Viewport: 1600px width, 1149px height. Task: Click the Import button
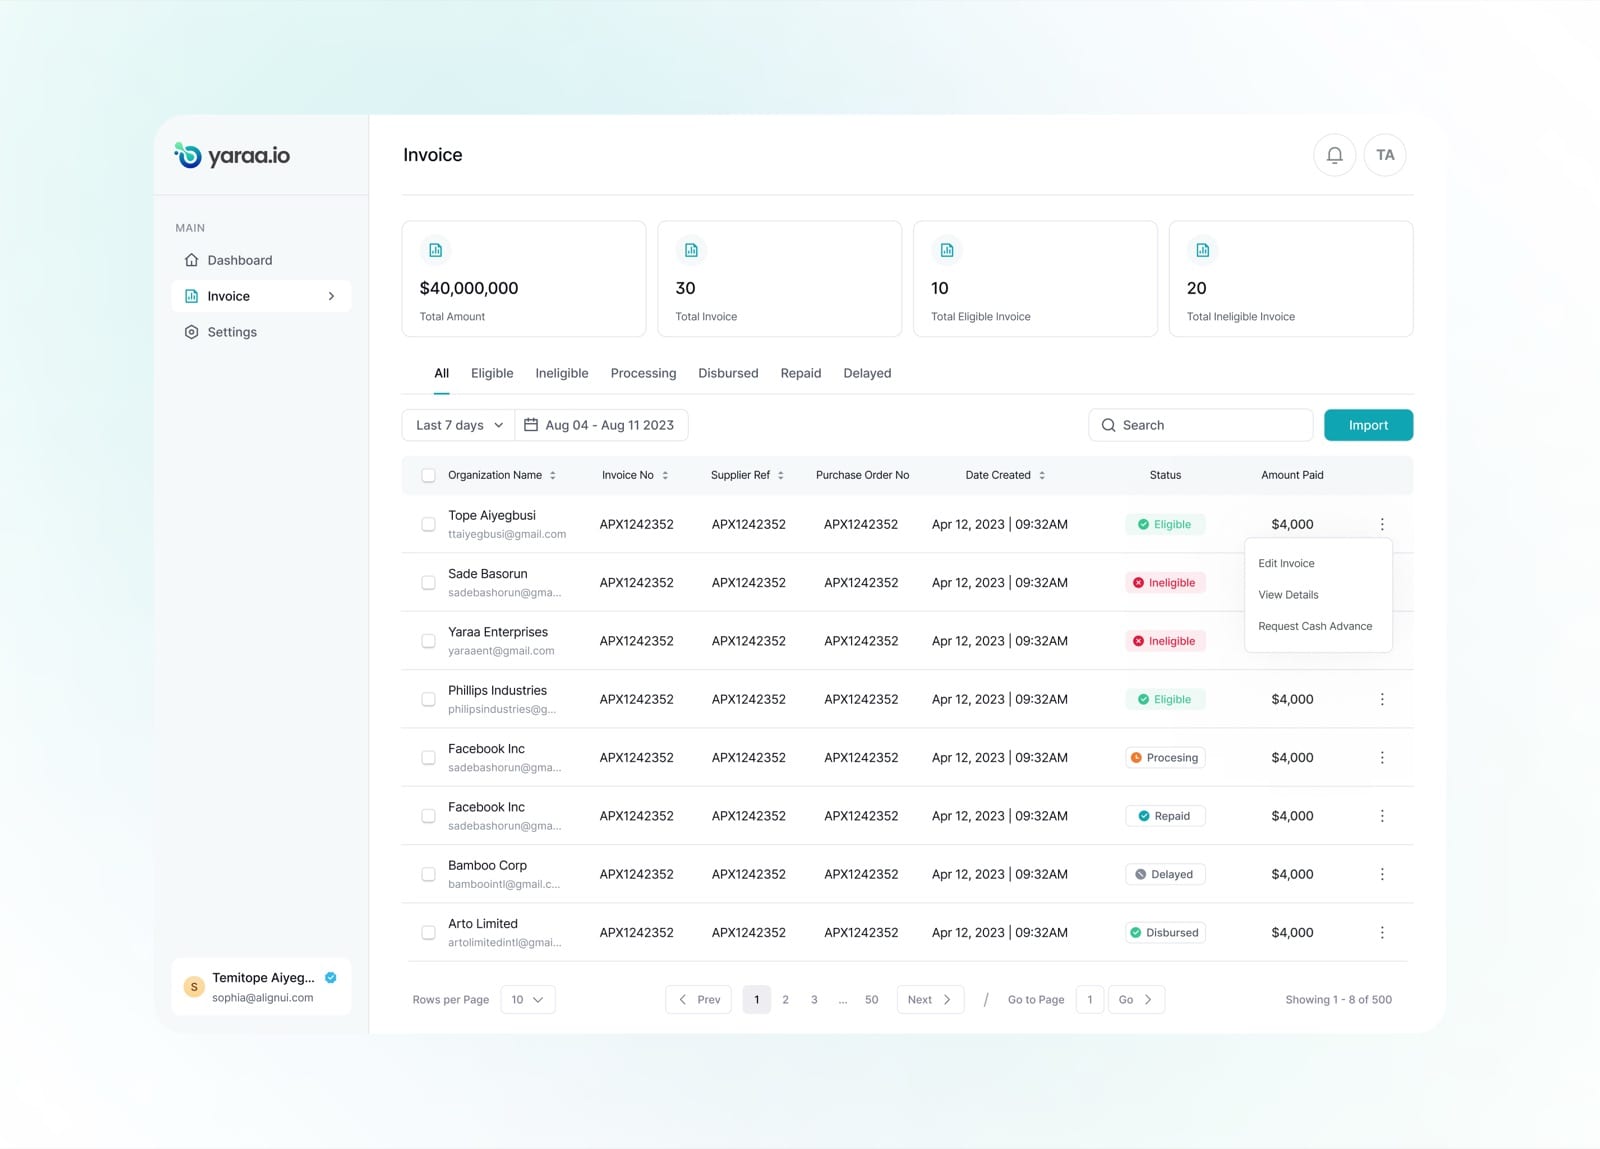click(1368, 425)
